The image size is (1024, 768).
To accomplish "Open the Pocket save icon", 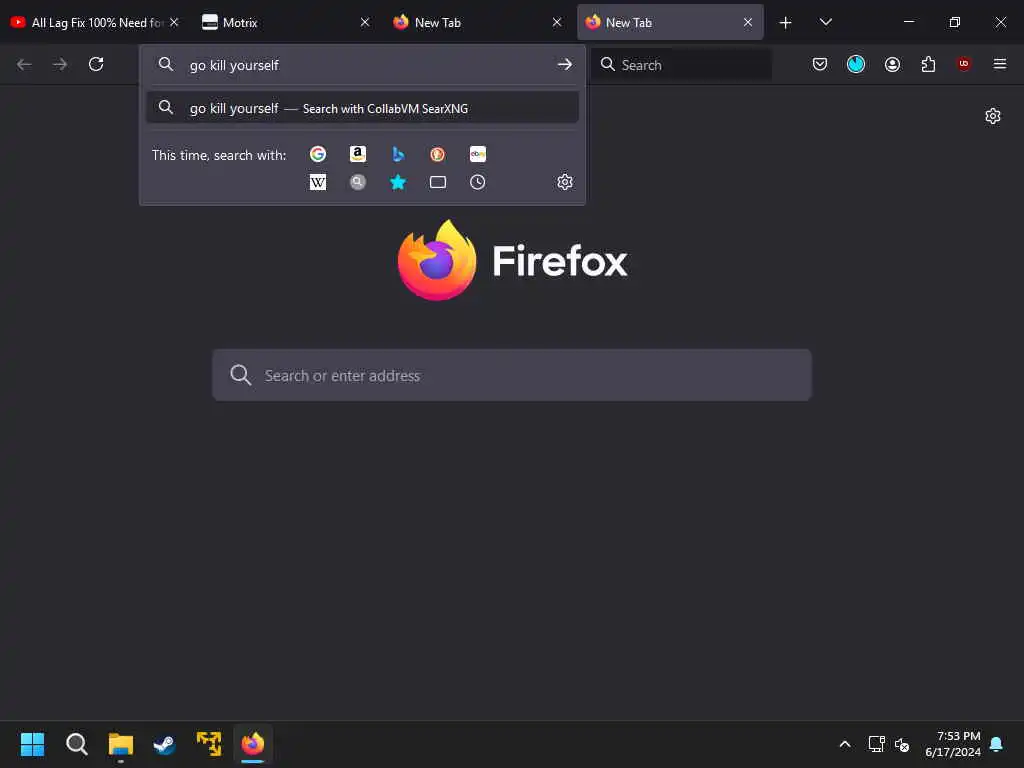I will [820, 64].
